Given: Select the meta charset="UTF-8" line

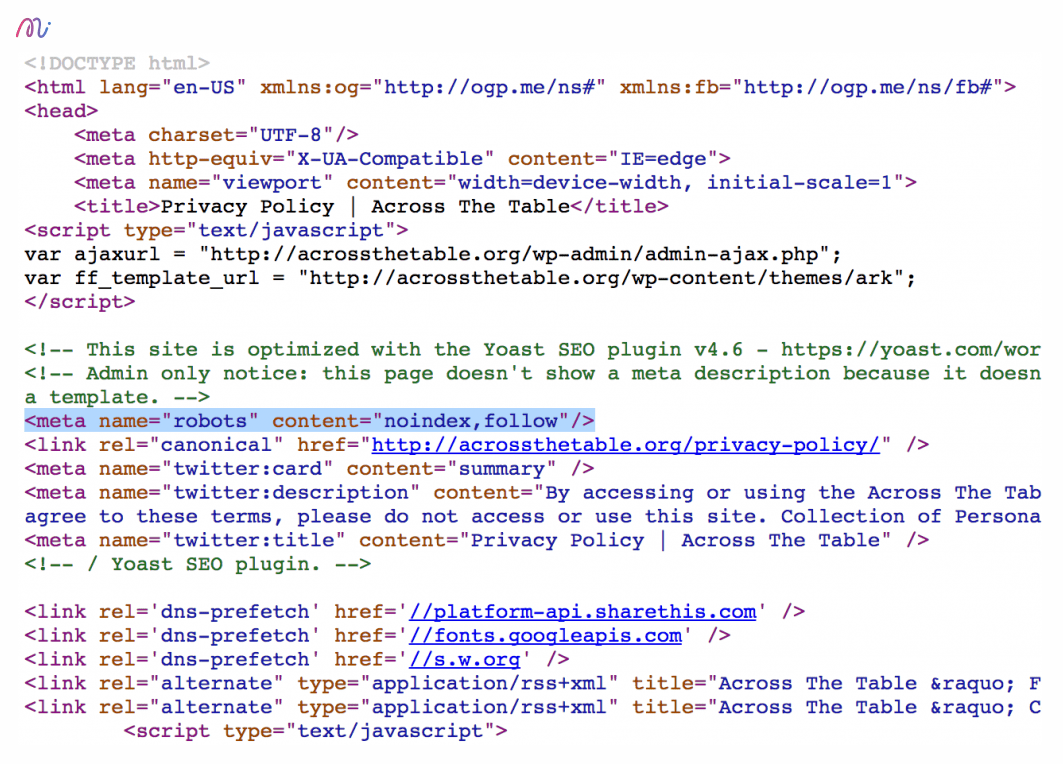Looking at the screenshot, I should pyautogui.click(x=216, y=134).
